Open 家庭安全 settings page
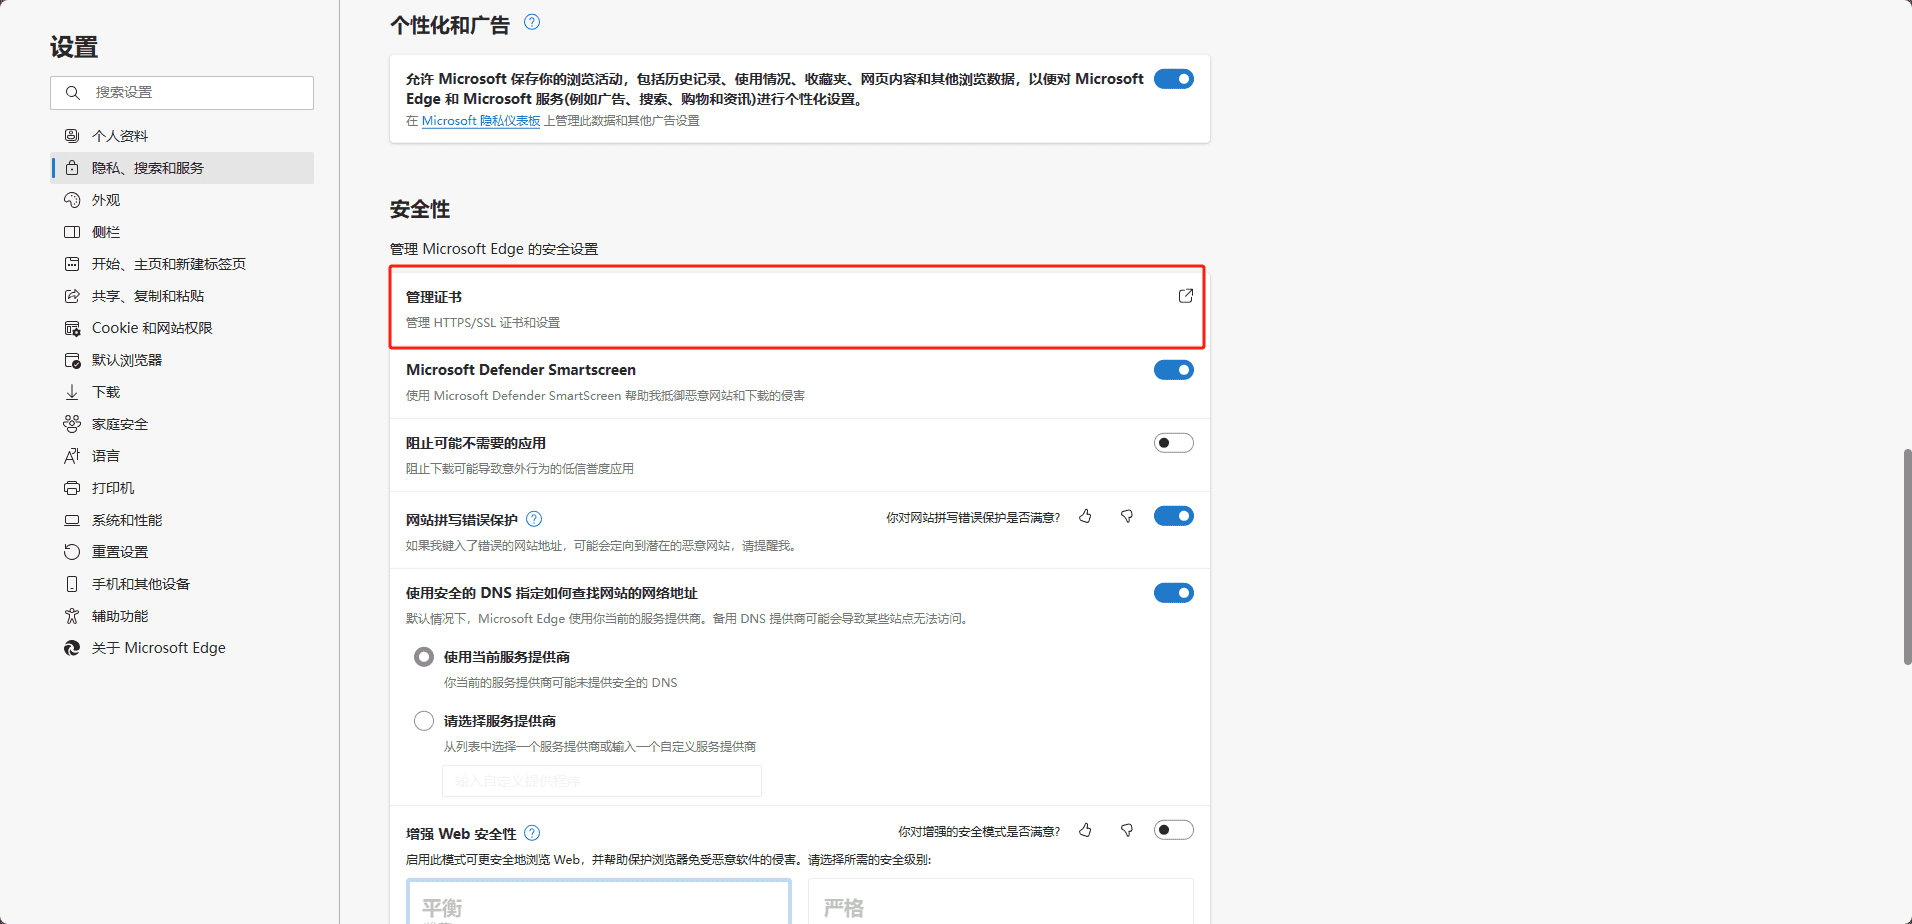The width and height of the screenshot is (1912, 924). (182, 424)
